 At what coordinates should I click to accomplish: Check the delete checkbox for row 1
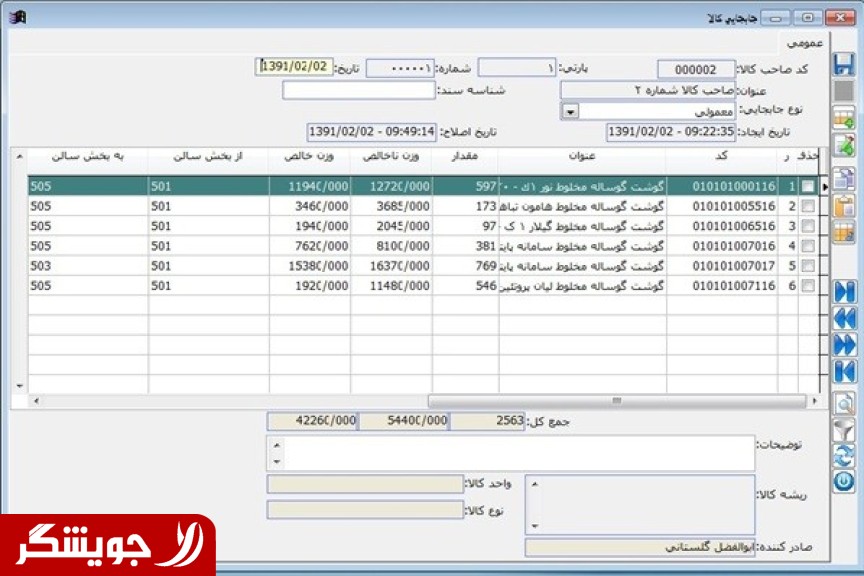click(x=808, y=186)
